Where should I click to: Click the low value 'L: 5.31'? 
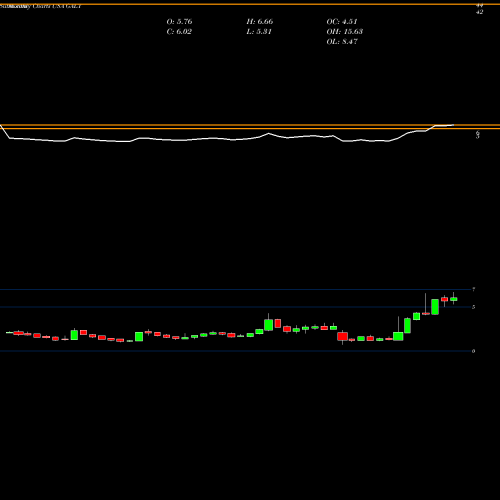259,32
